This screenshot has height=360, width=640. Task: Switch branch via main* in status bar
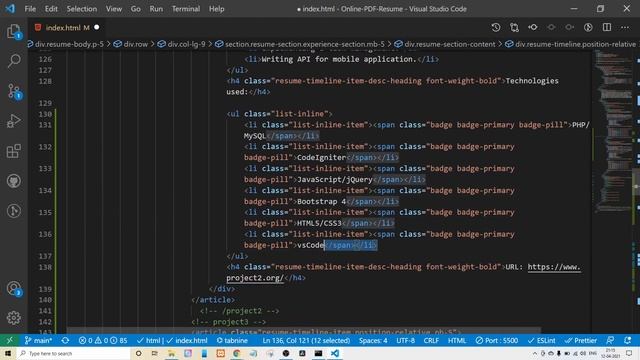tap(38, 340)
